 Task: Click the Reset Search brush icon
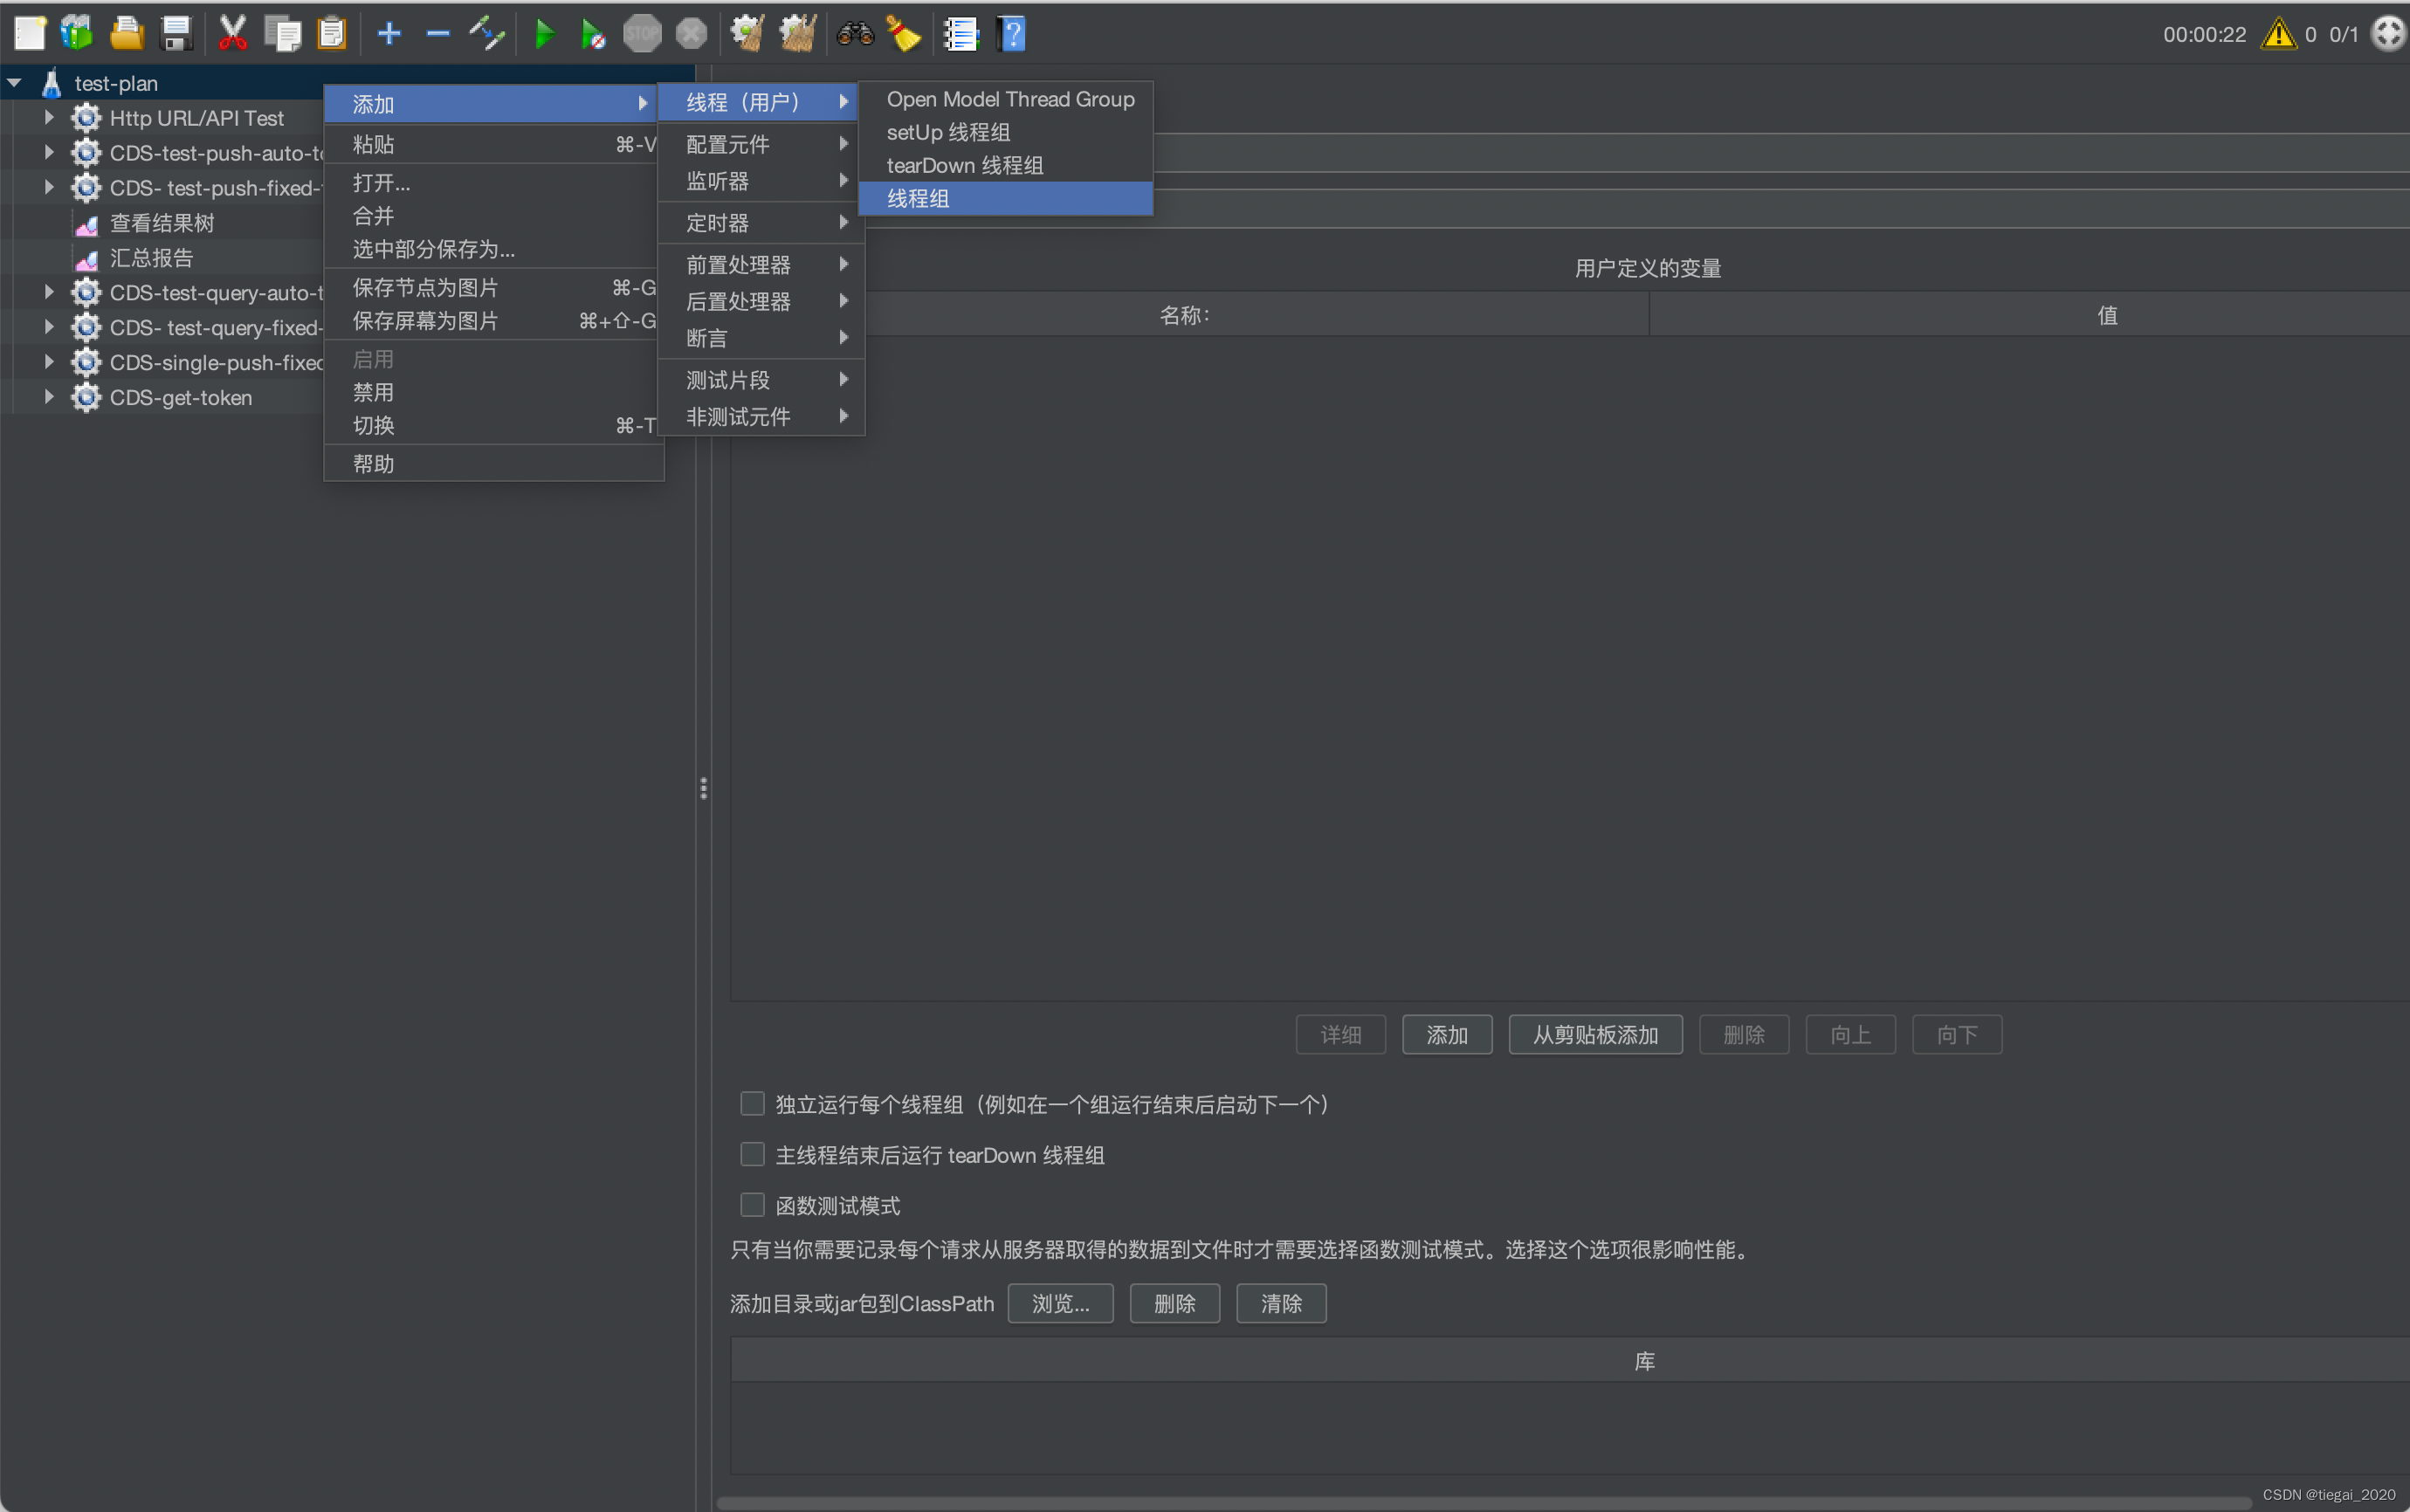904,34
